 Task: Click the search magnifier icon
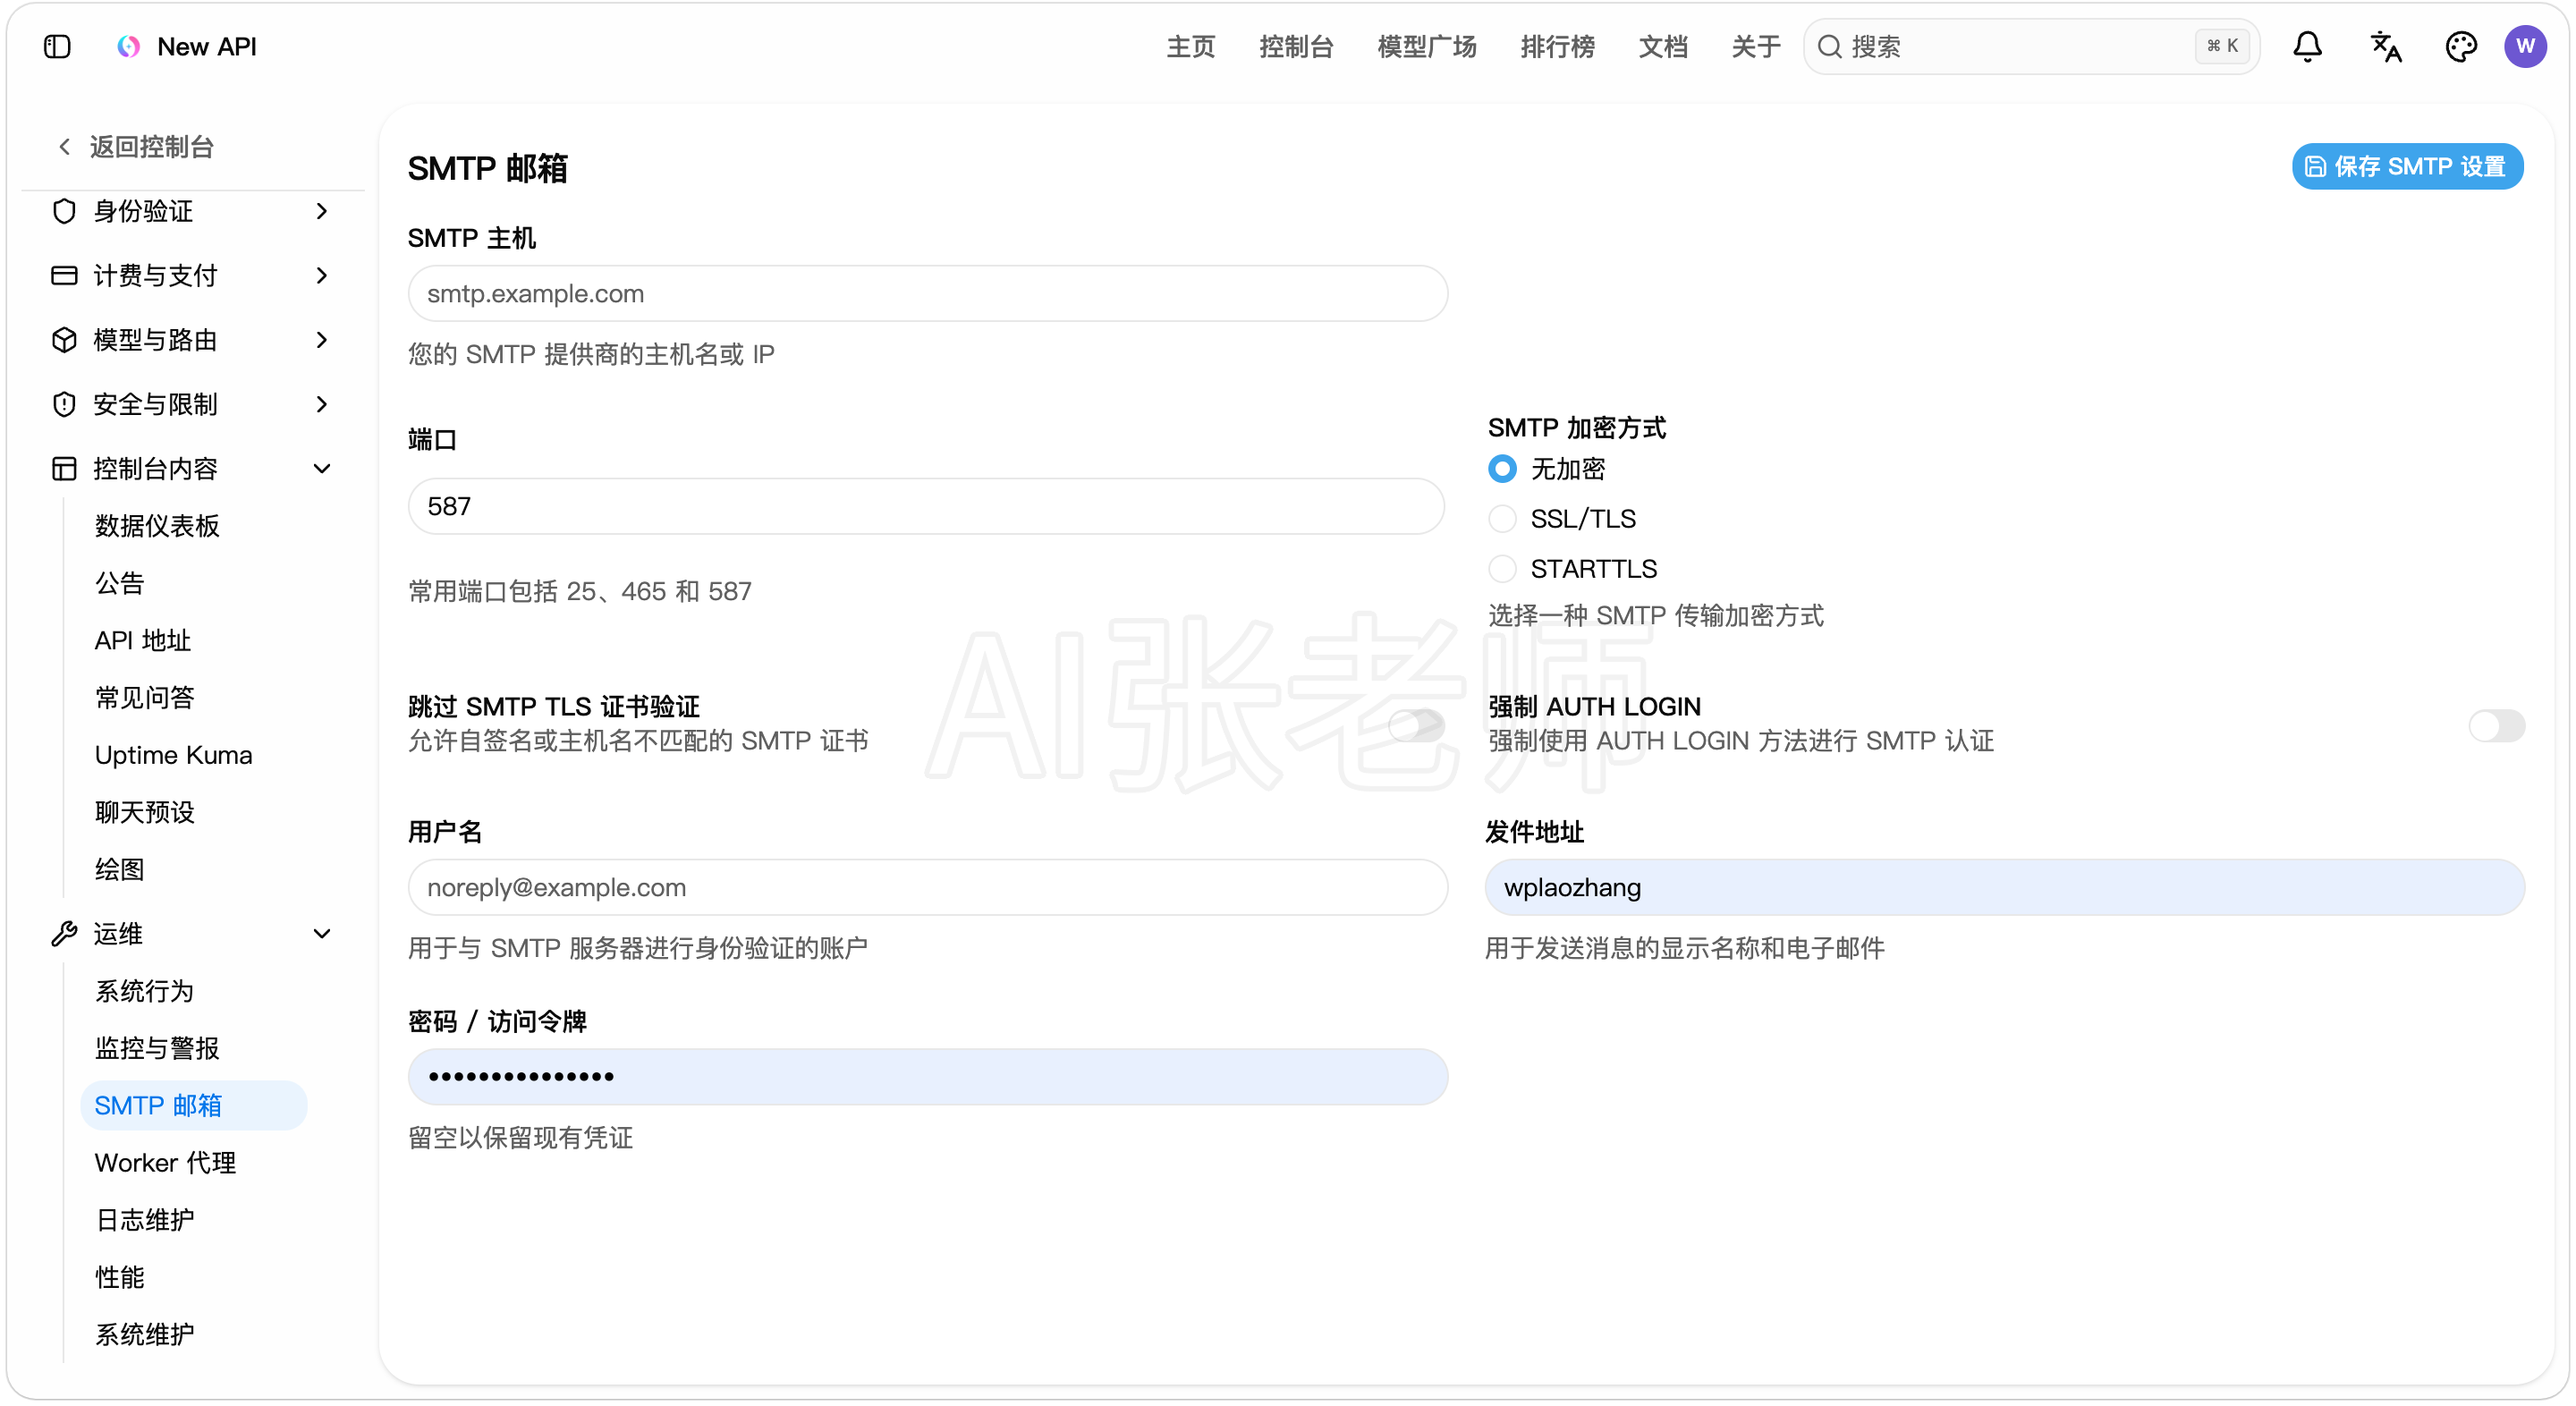pos(1829,47)
